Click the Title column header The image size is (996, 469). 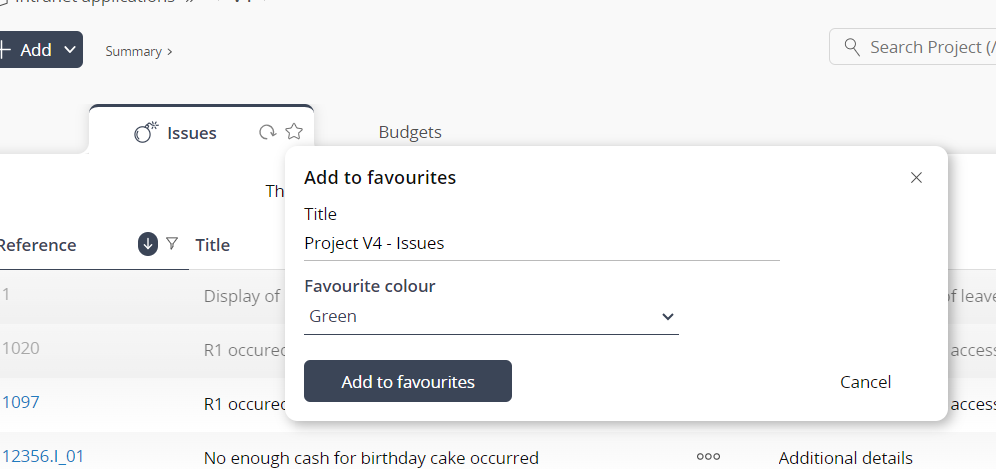pos(213,245)
